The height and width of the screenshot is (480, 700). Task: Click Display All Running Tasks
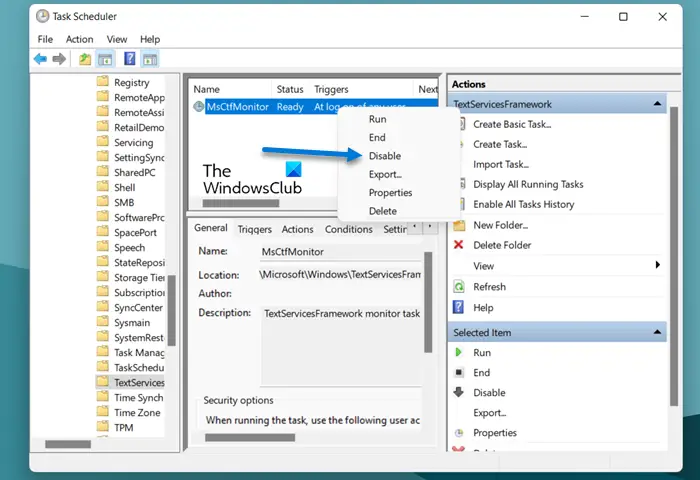[528, 184]
